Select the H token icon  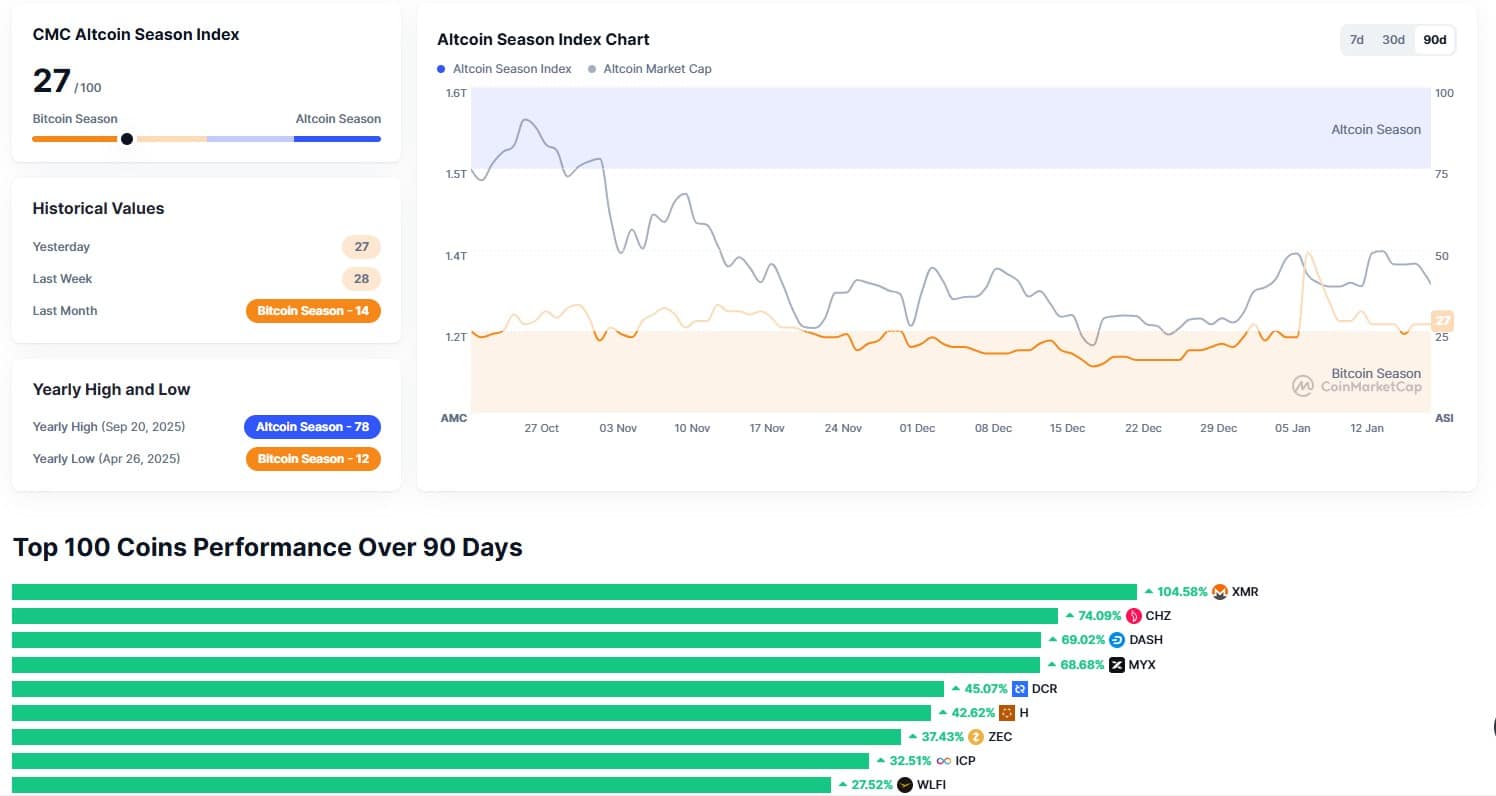pyautogui.click(x=1007, y=712)
